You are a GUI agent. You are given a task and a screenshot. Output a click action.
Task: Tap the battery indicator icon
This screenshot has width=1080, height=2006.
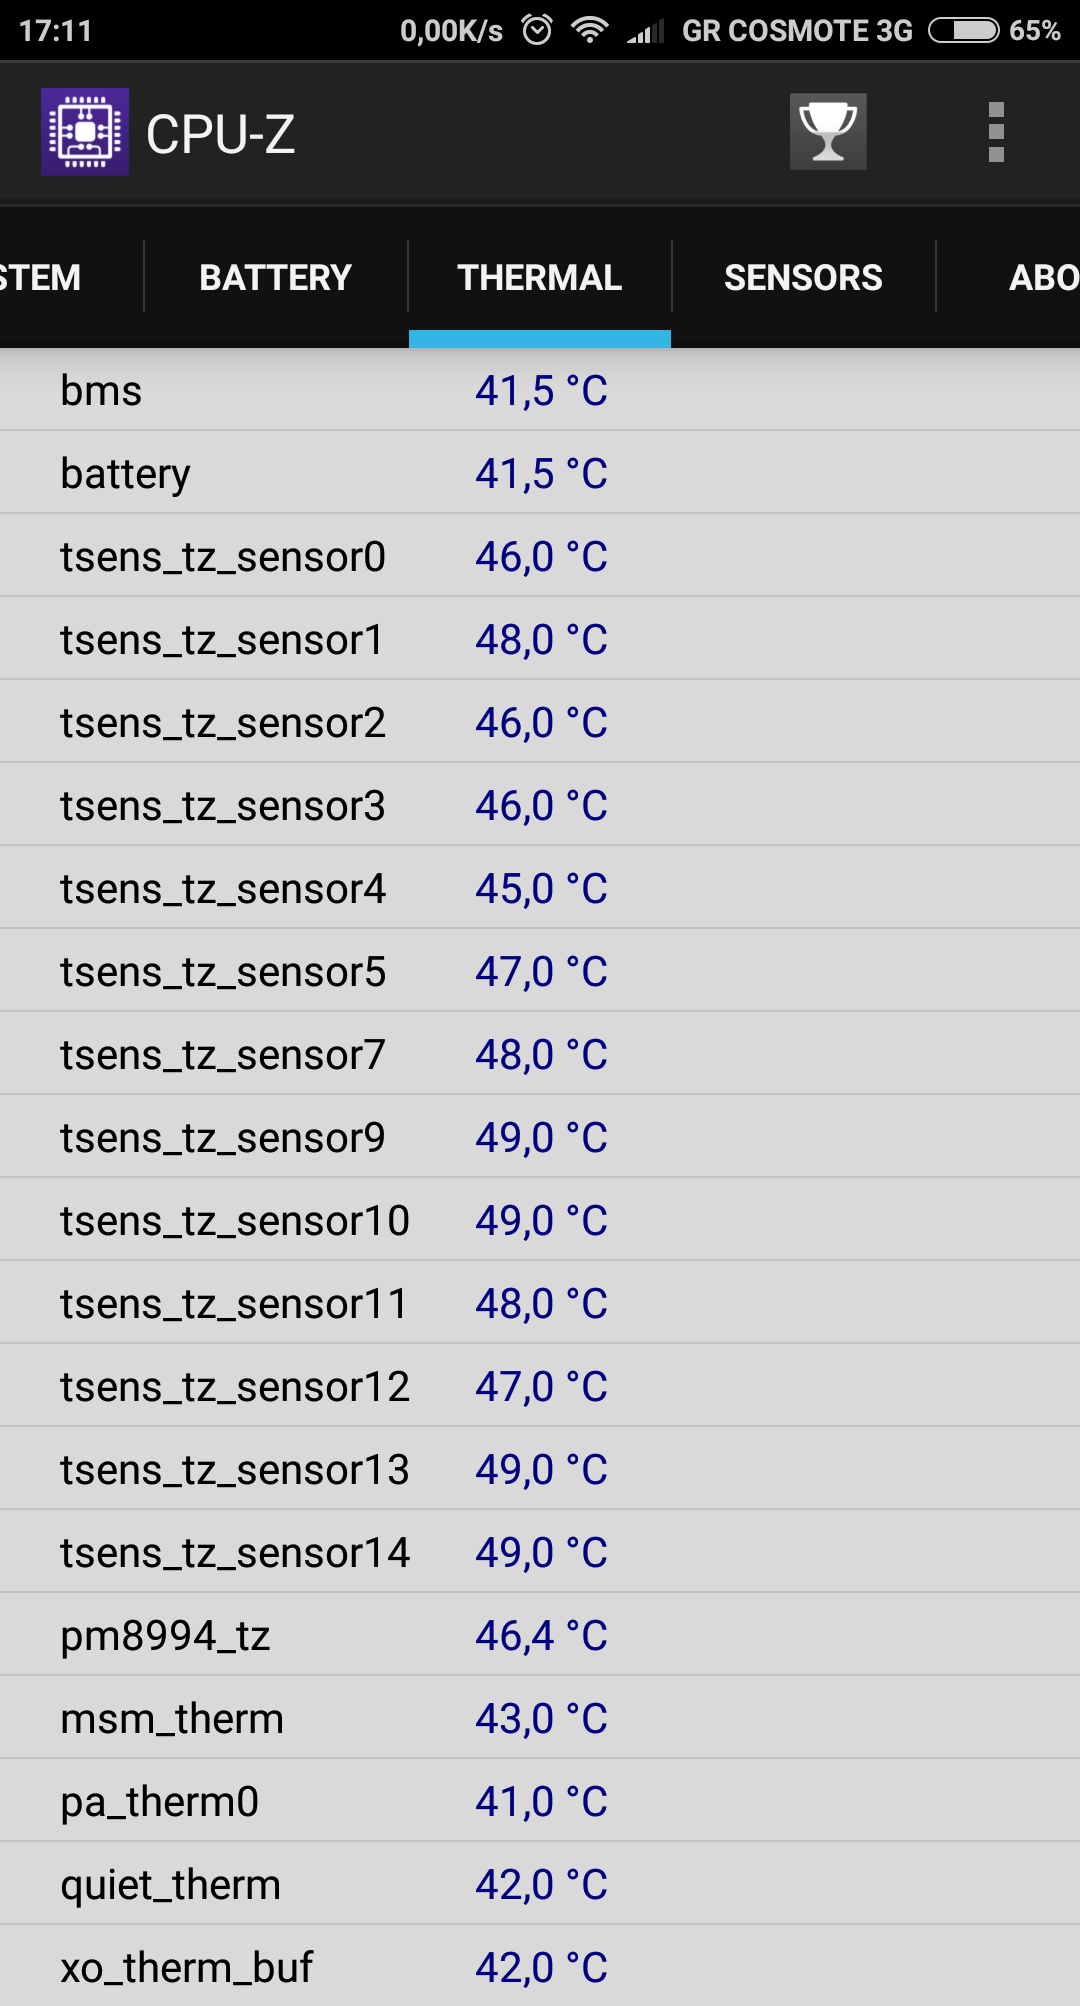coord(963,30)
